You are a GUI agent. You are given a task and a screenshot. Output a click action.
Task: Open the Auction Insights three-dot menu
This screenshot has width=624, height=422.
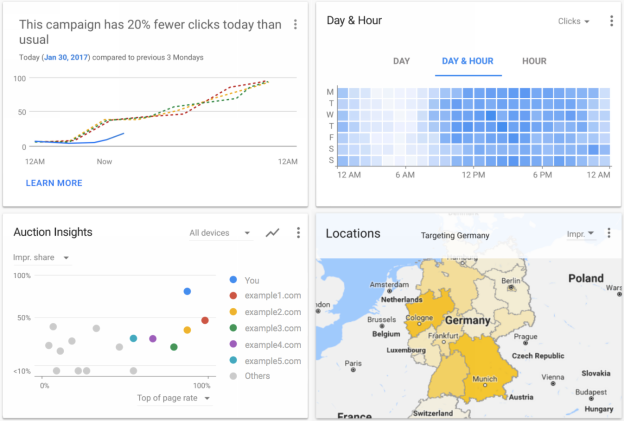[297, 233]
